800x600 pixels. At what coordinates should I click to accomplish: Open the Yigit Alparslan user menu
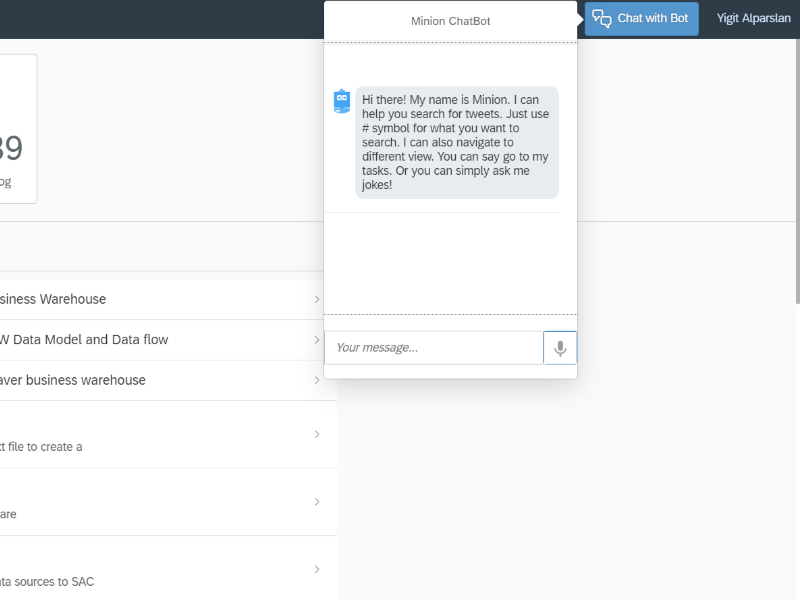coord(753,19)
